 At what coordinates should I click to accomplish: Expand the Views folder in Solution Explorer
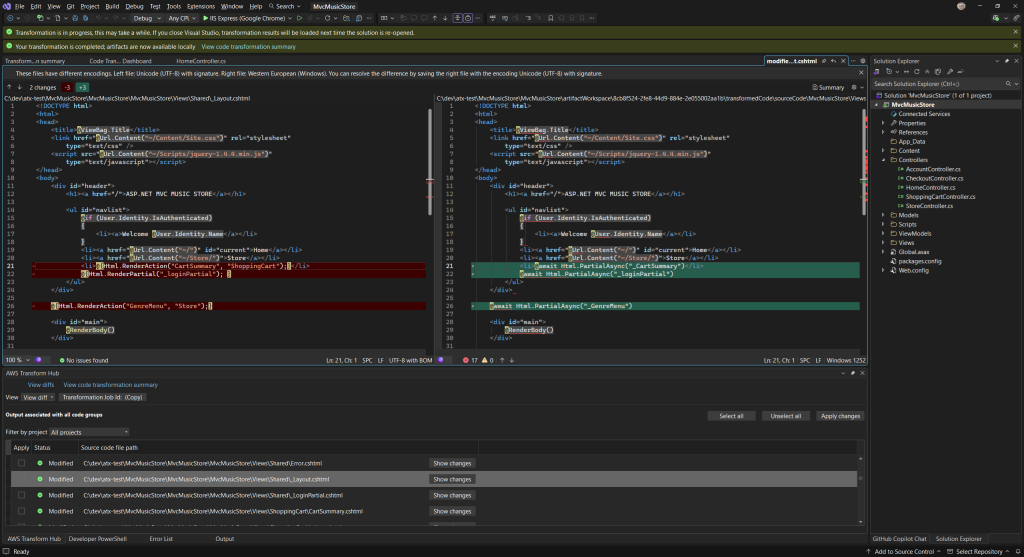(x=883, y=242)
